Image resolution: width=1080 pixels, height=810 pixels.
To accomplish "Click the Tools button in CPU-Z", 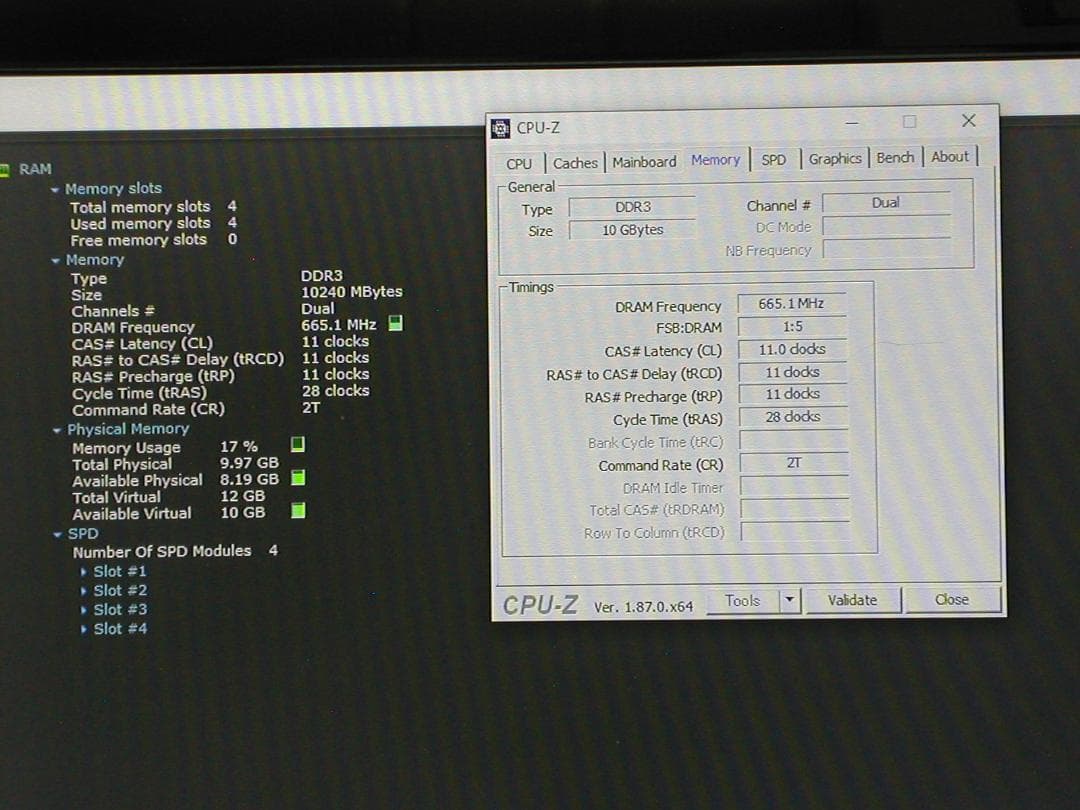I will pyautogui.click(x=742, y=601).
